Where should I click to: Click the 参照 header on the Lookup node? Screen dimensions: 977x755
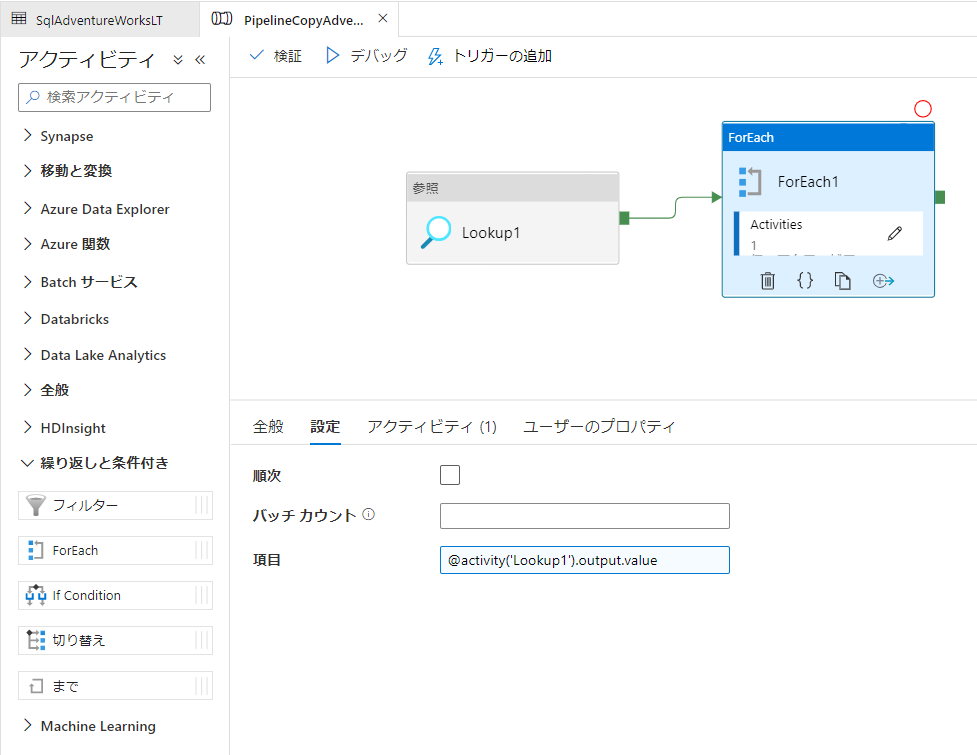[513, 188]
